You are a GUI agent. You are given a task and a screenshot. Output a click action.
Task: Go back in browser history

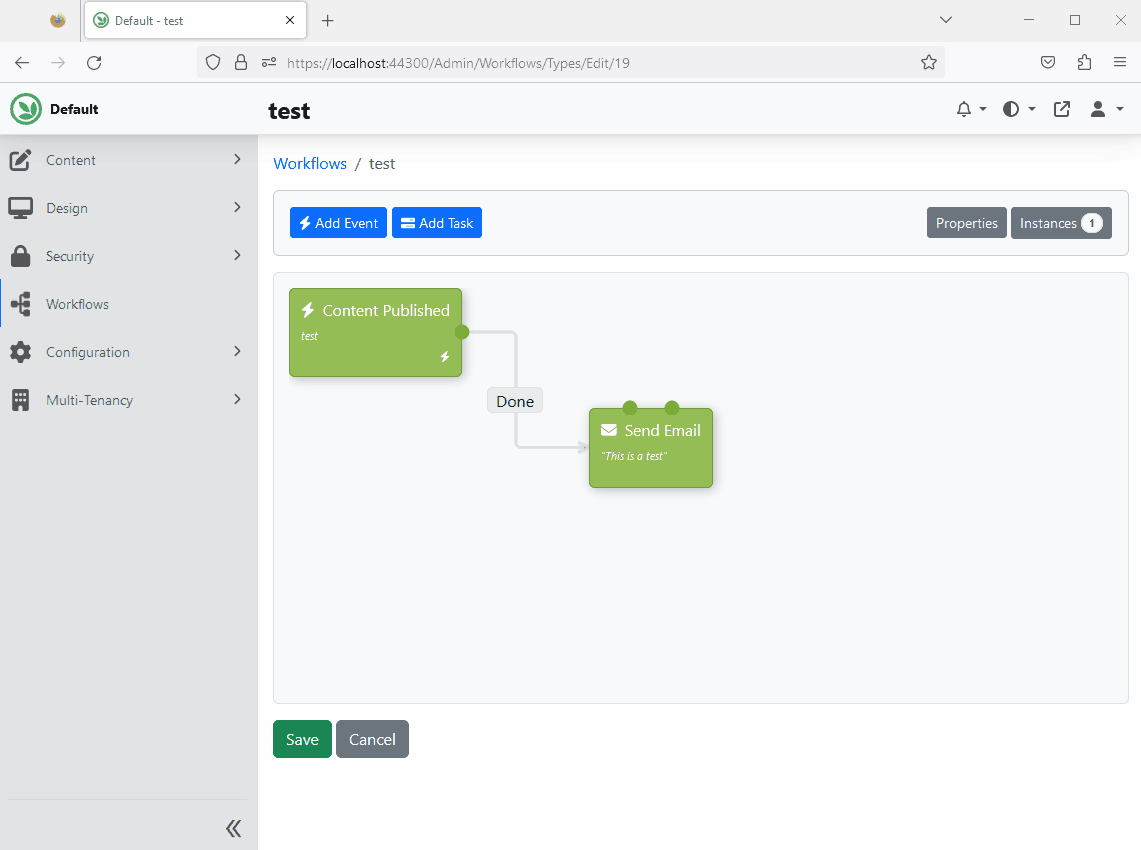[x=22, y=63]
